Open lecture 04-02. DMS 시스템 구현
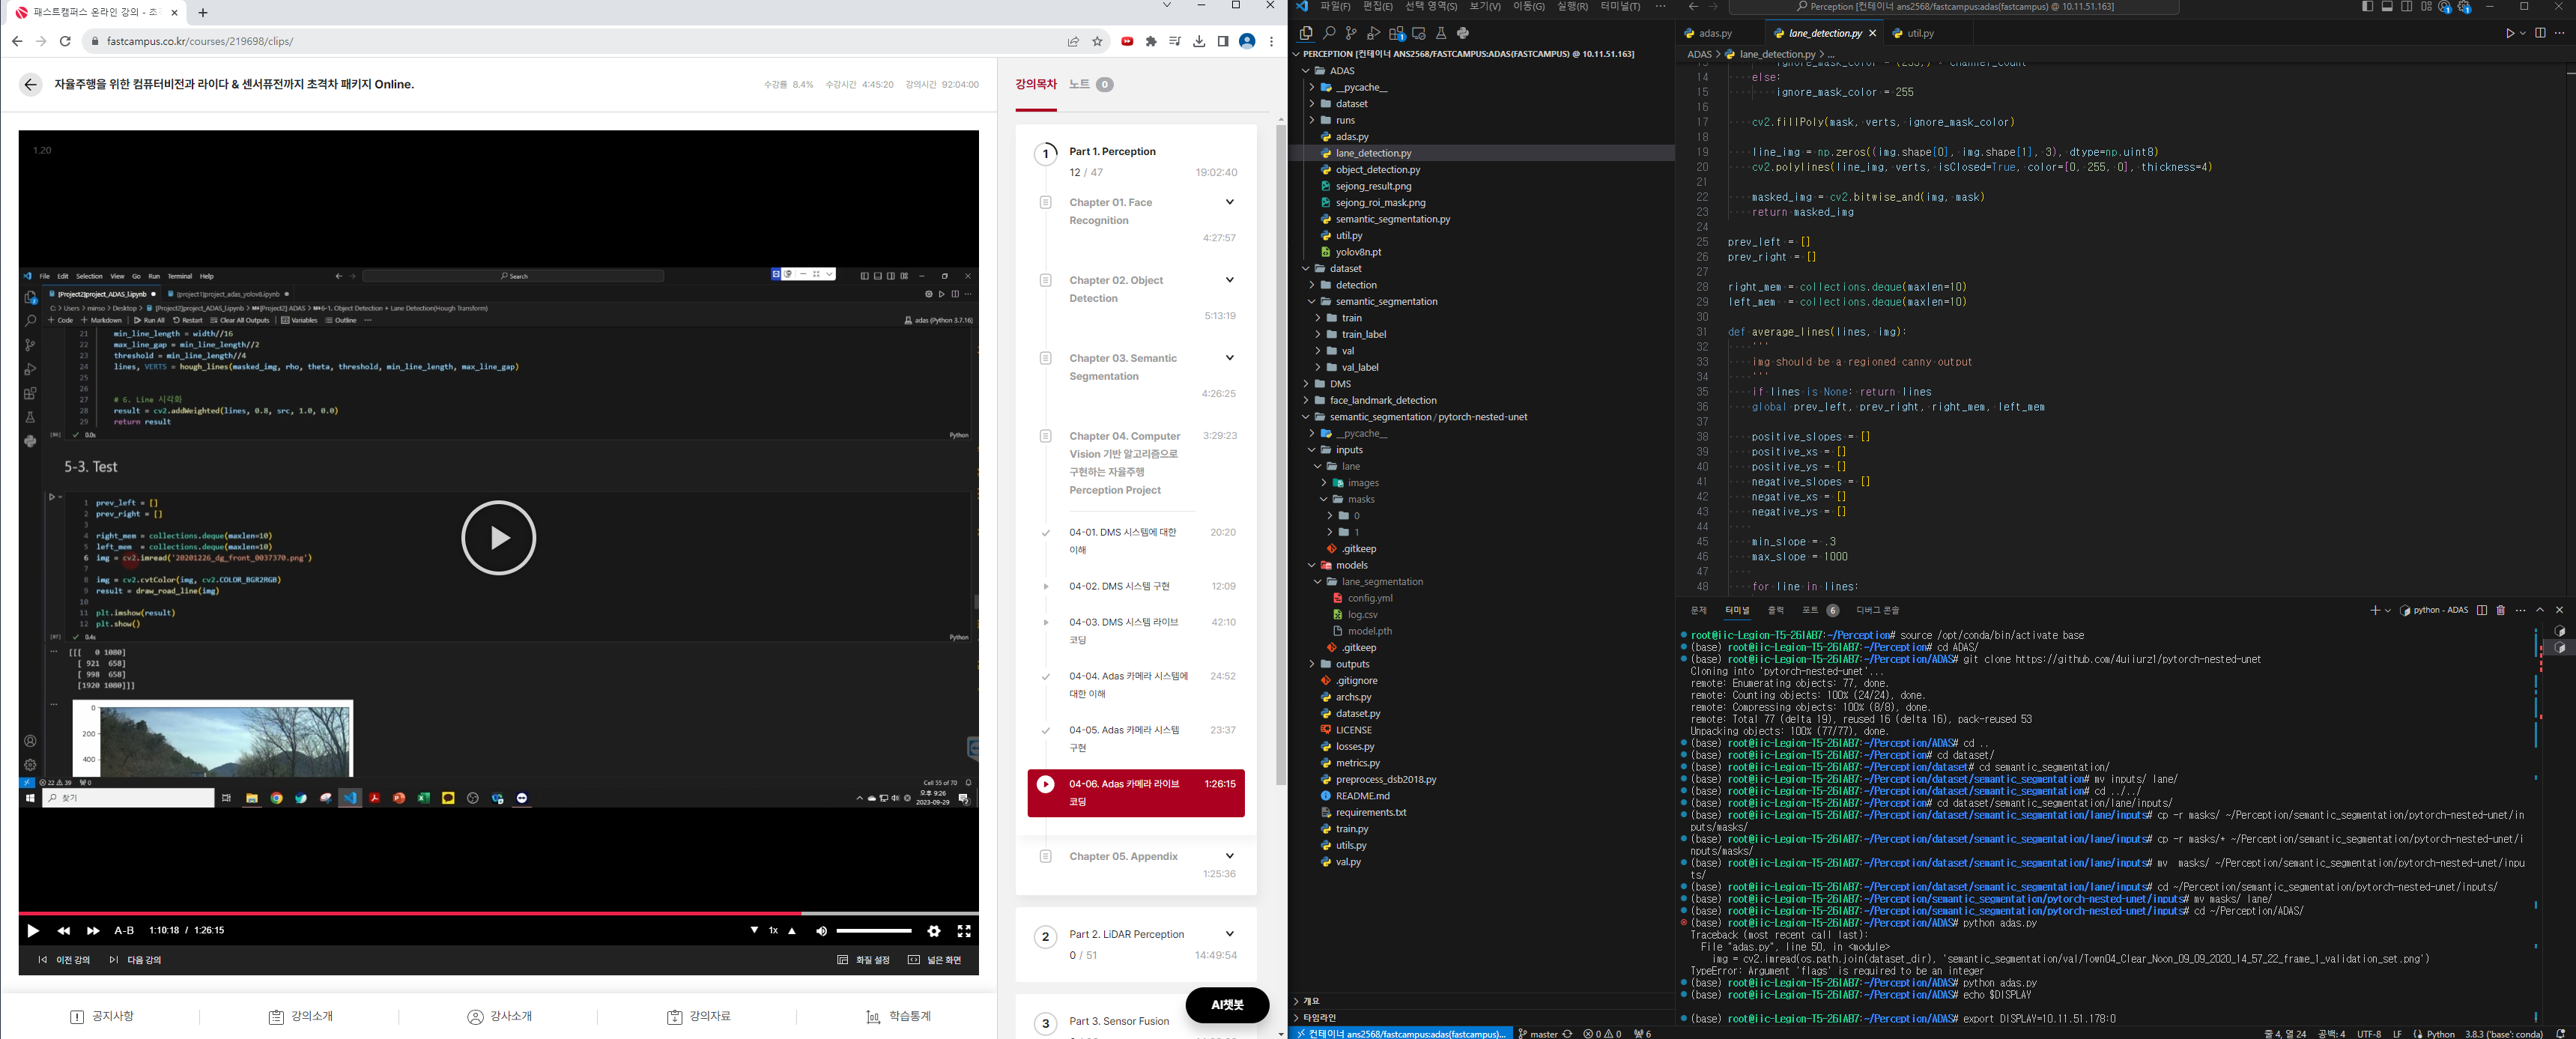Image resolution: width=2576 pixels, height=1039 pixels. pos(1118,586)
